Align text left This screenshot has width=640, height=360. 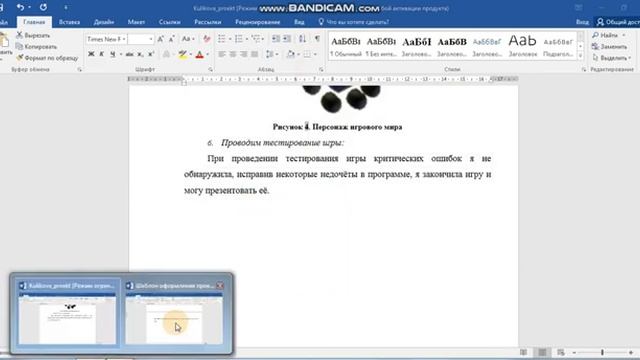tap(222, 54)
